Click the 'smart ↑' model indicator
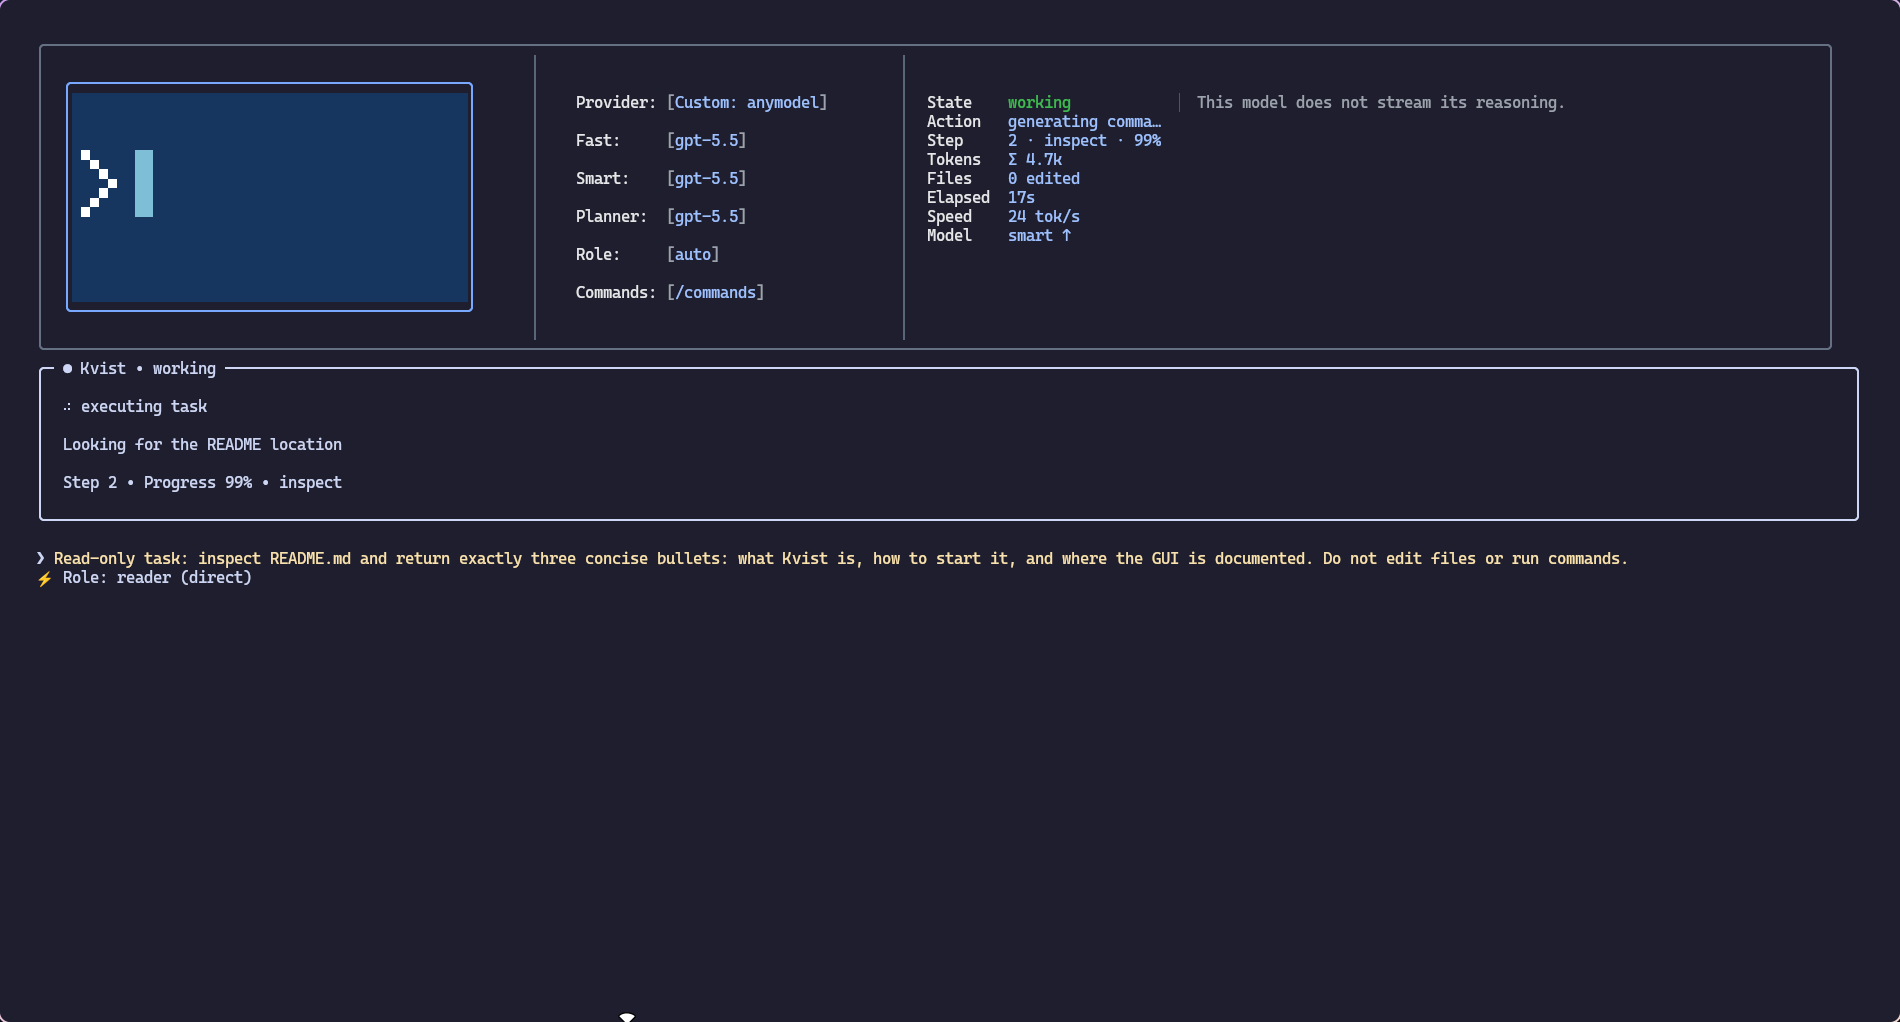The height and width of the screenshot is (1022, 1900). click(1039, 235)
